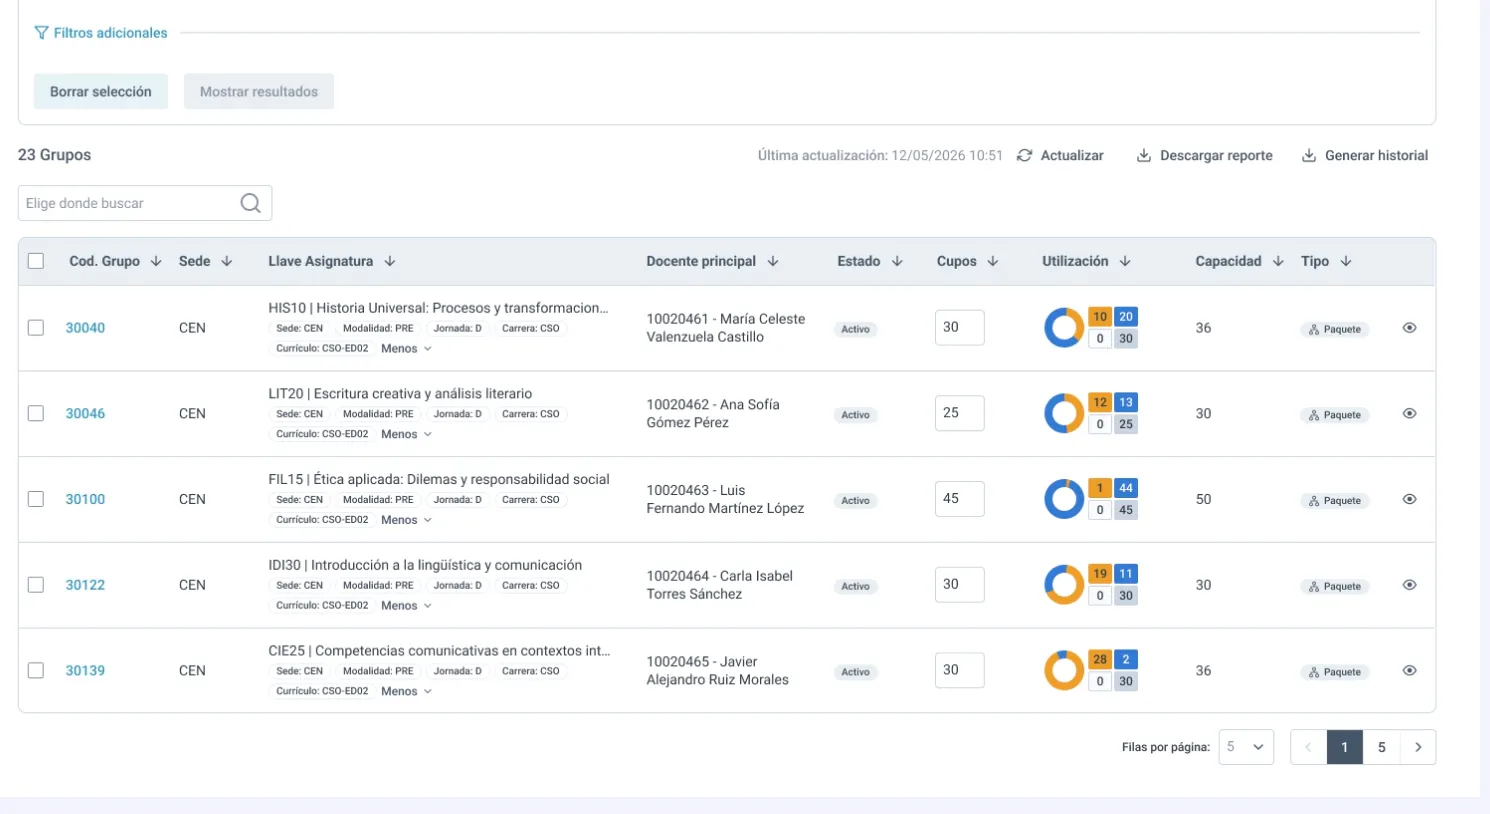
Task: Click Paquete badge in row 30122
Action: 1335,586
